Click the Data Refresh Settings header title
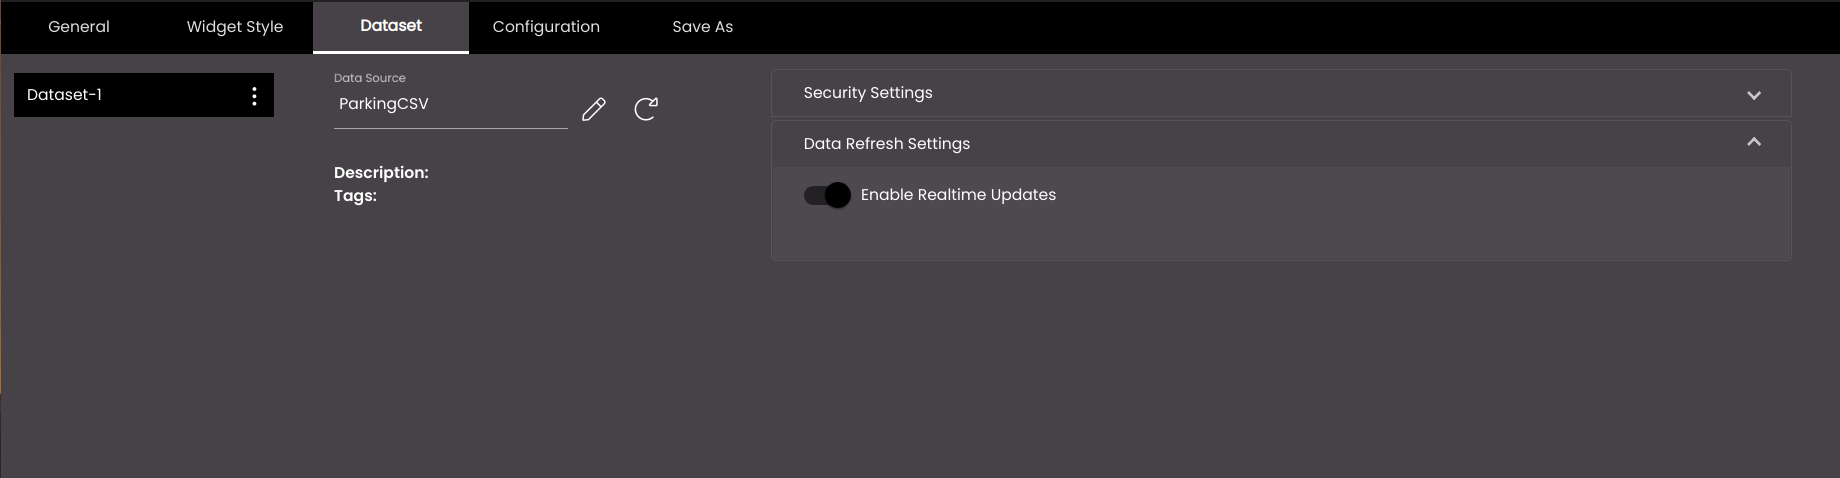1840x478 pixels. (x=887, y=144)
